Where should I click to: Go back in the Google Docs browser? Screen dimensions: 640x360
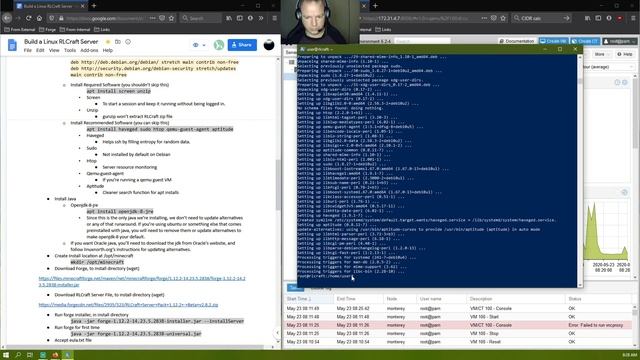[7, 18]
